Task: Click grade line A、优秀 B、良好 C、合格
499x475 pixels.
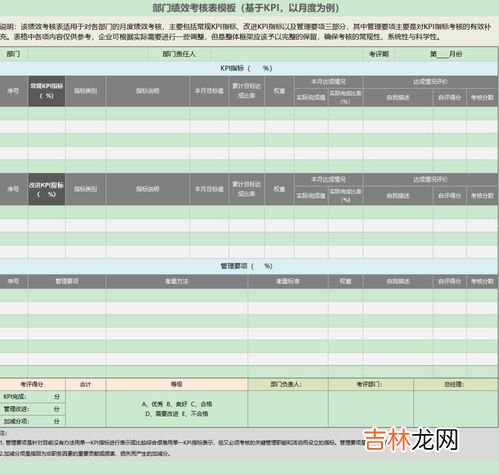Action: click(x=177, y=404)
